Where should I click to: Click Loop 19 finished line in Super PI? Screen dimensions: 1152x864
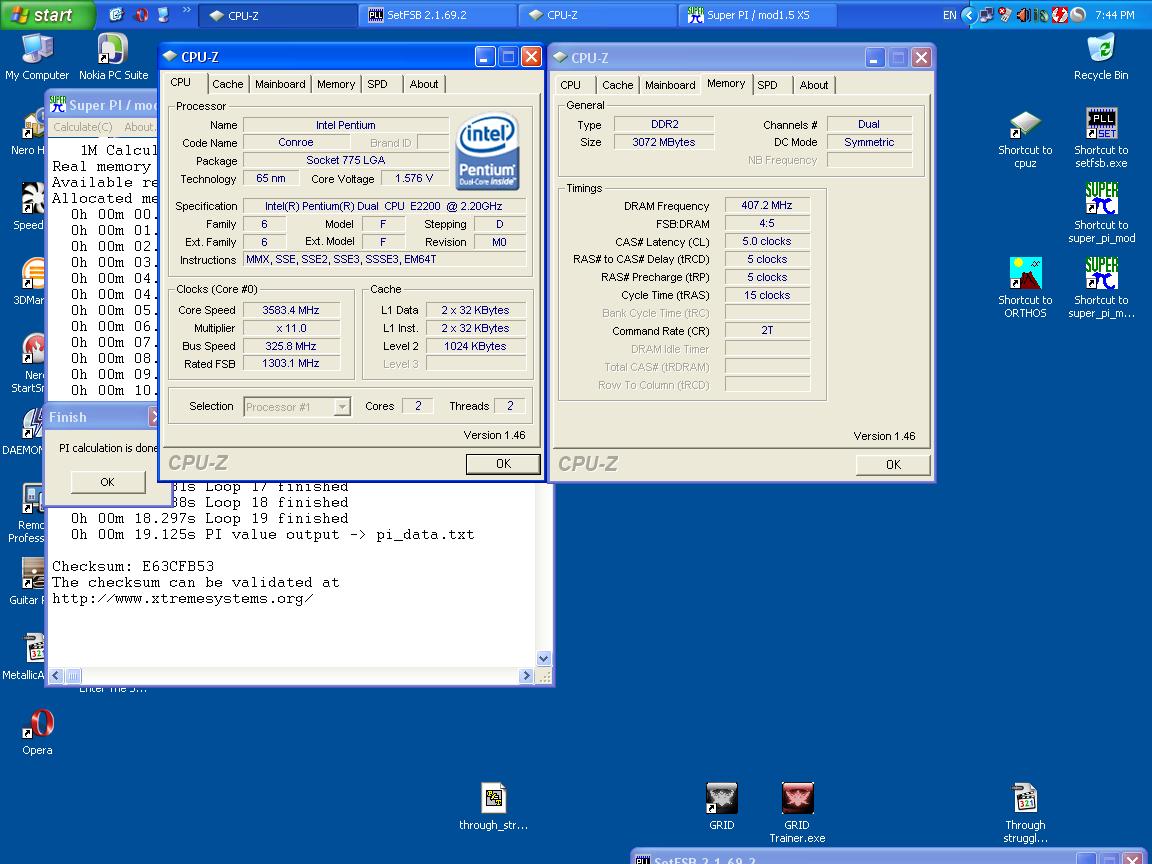pos(209,519)
